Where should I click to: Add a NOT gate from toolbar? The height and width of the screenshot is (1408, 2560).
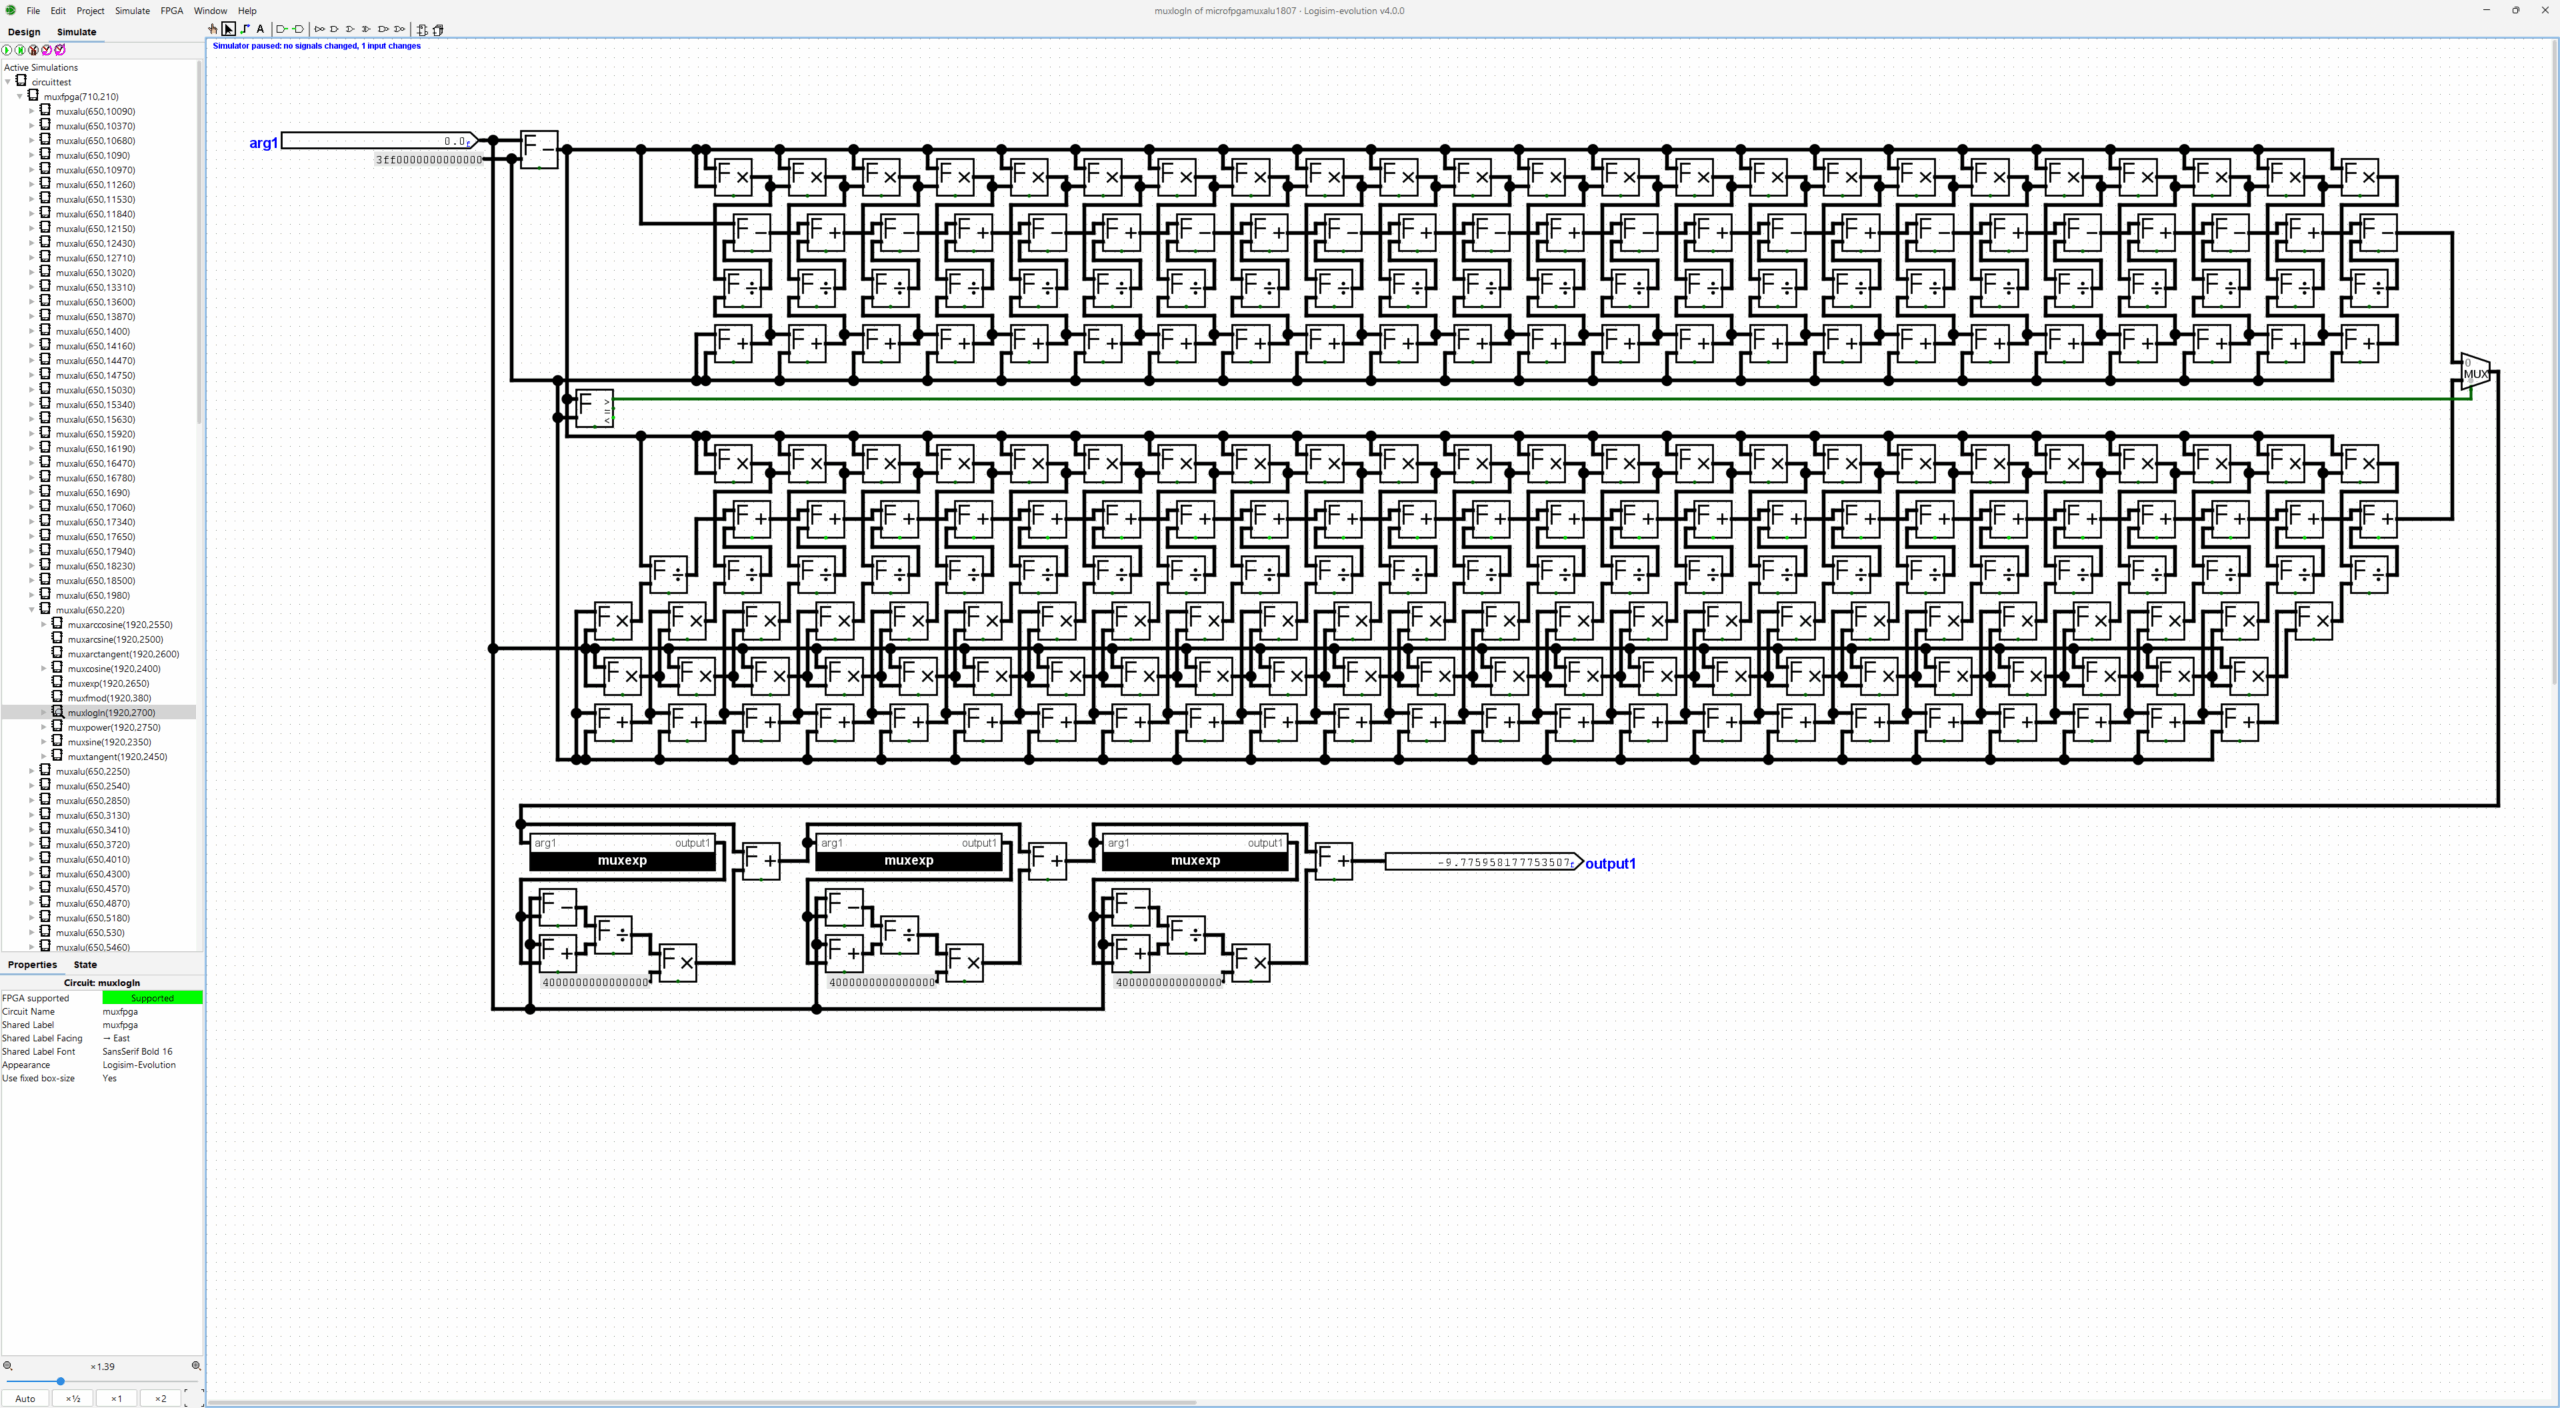coord(319,29)
